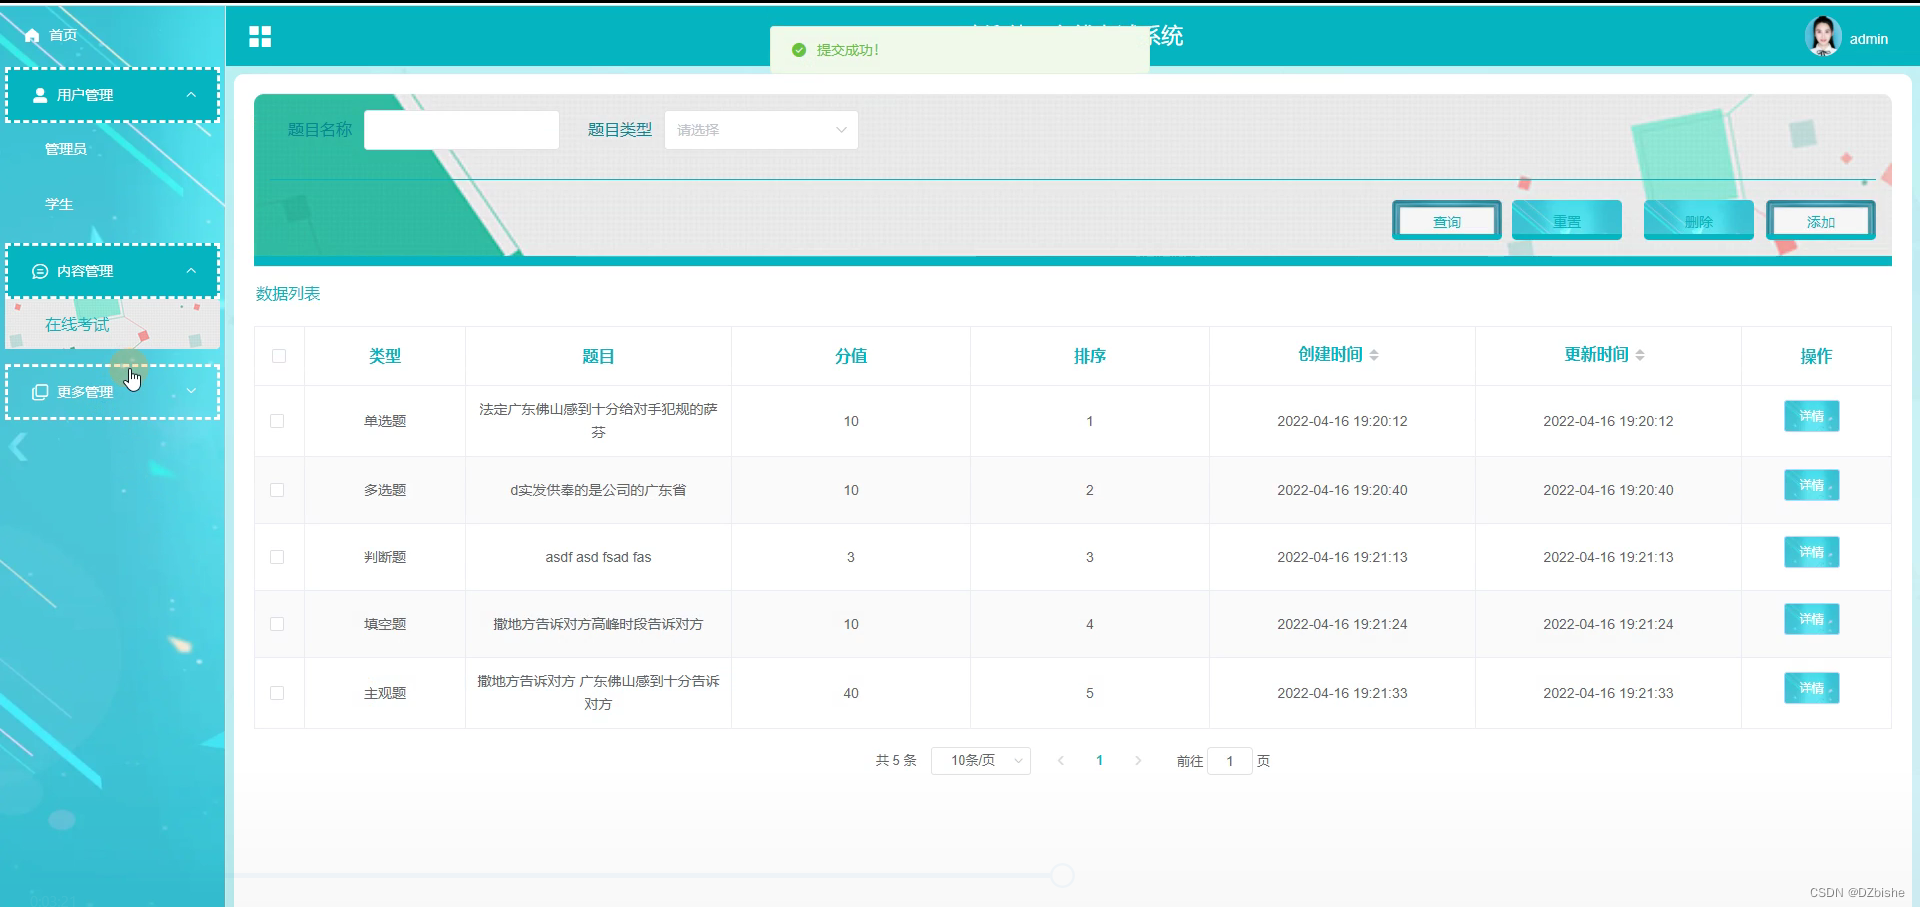The image size is (1920, 907).
Task: Check the 判断题 row checkbox
Action: coord(277,557)
